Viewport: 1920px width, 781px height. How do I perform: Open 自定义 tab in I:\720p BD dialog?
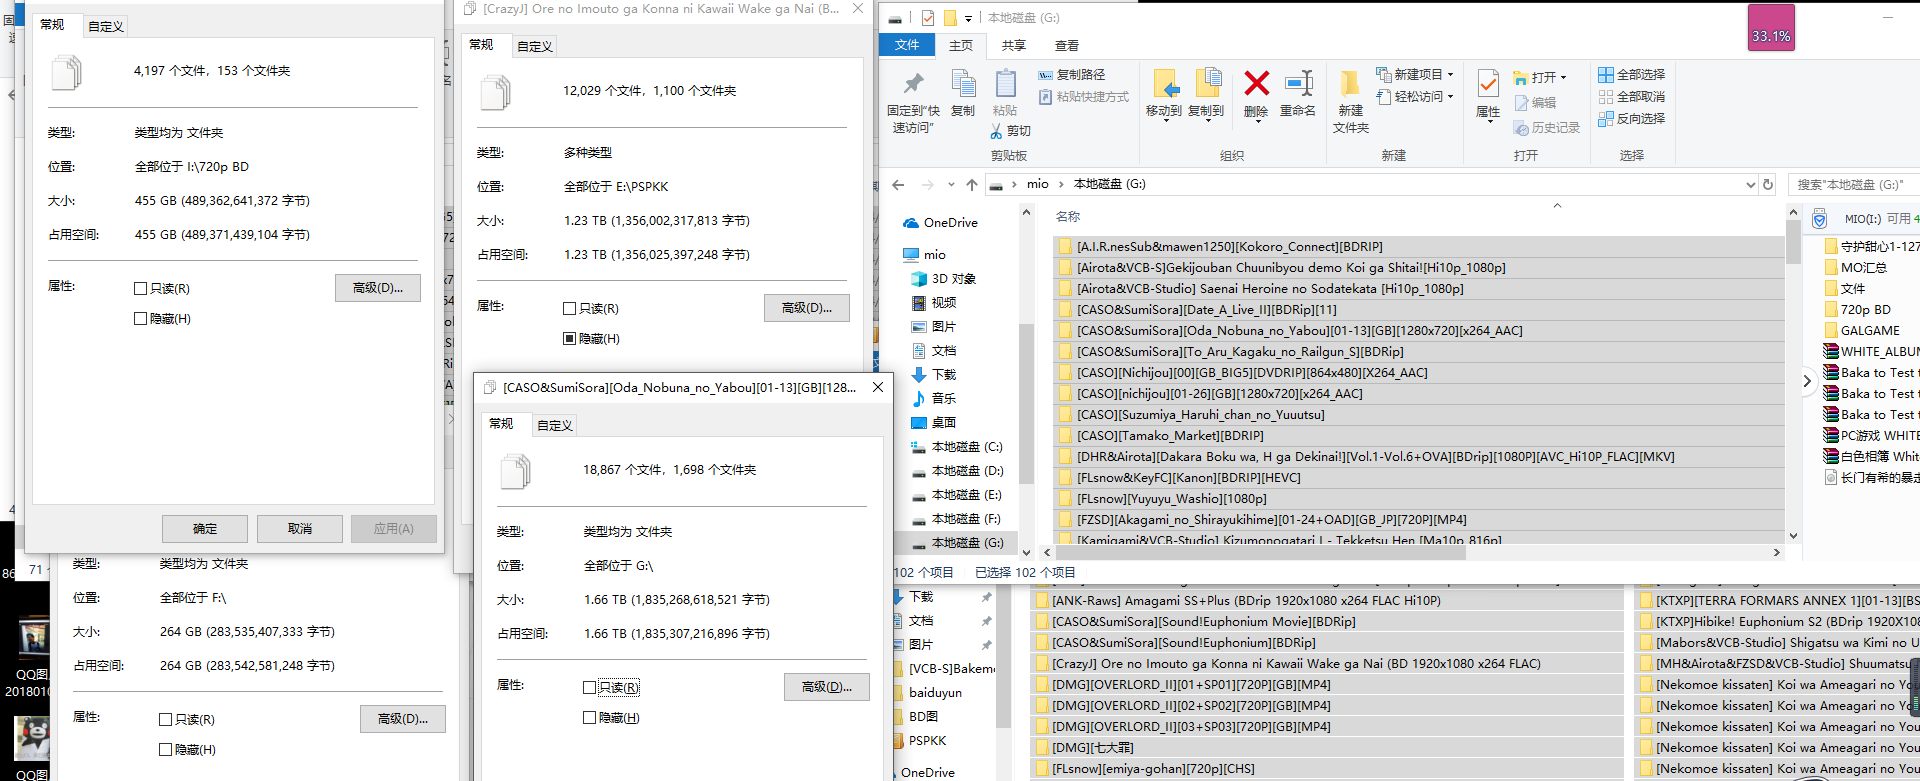point(106,27)
